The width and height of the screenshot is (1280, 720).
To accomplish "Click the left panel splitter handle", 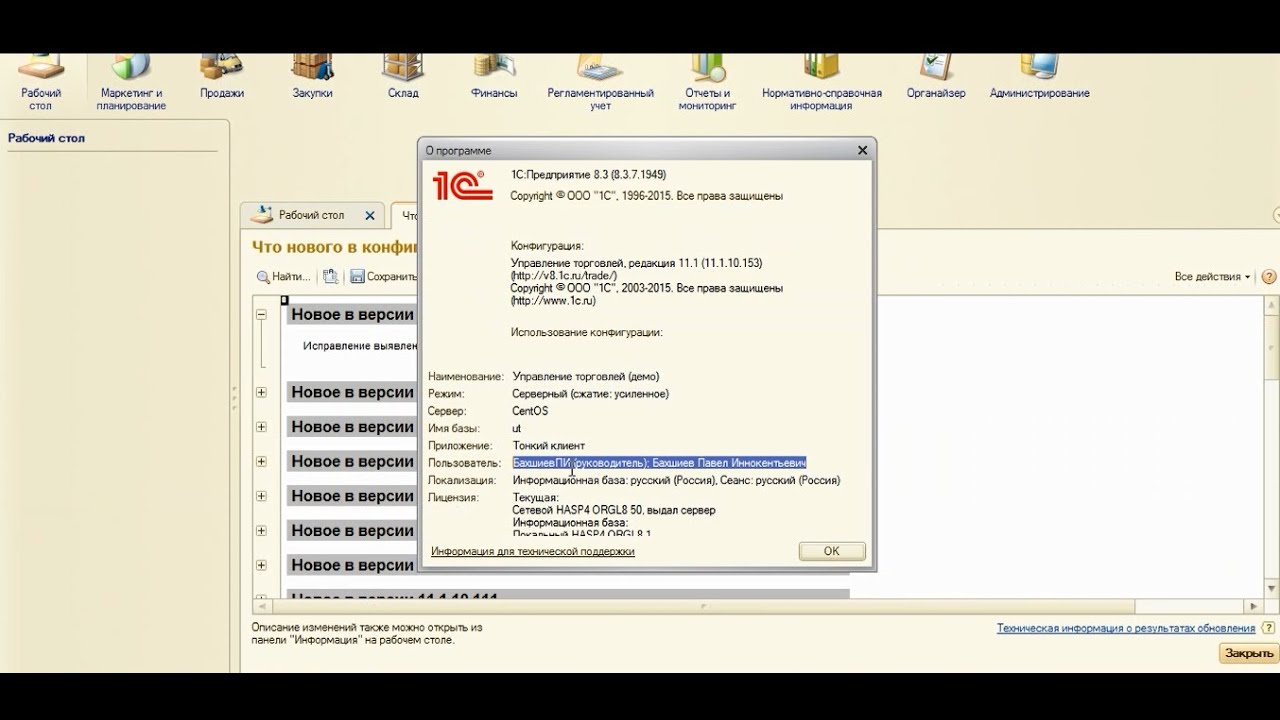I will [x=234, y=396].
